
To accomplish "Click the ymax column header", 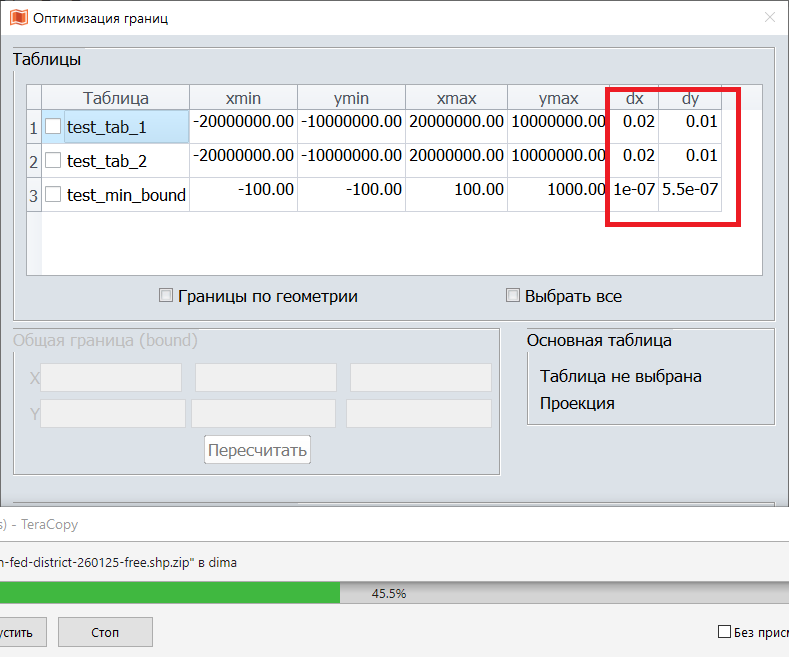I will pyautogui.click(x=558, y=98).
